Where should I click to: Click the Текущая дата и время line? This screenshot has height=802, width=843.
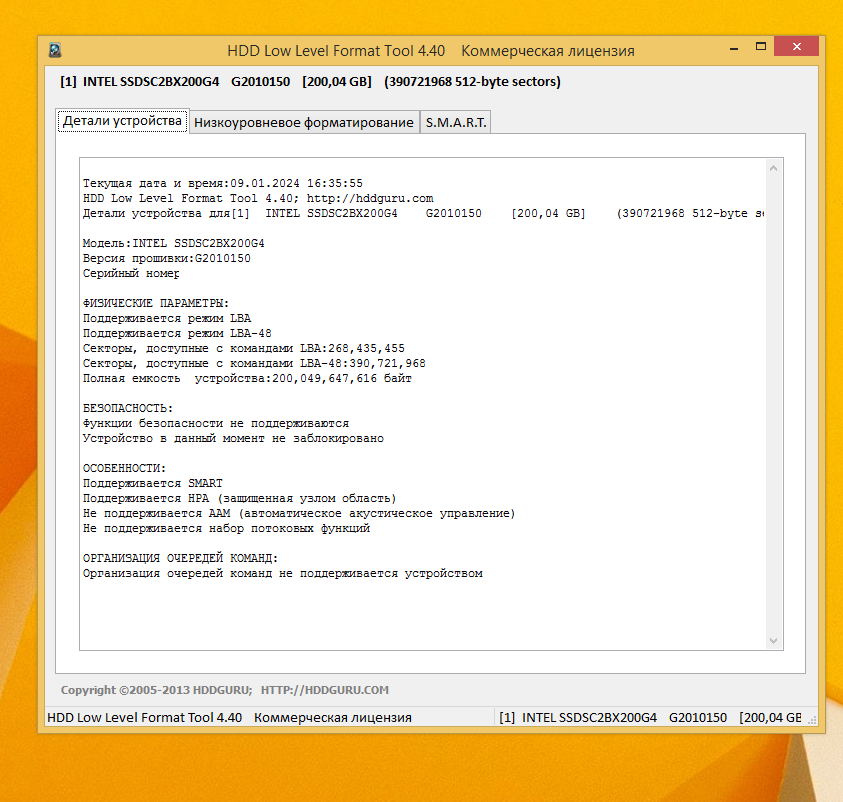click(223, 183)
